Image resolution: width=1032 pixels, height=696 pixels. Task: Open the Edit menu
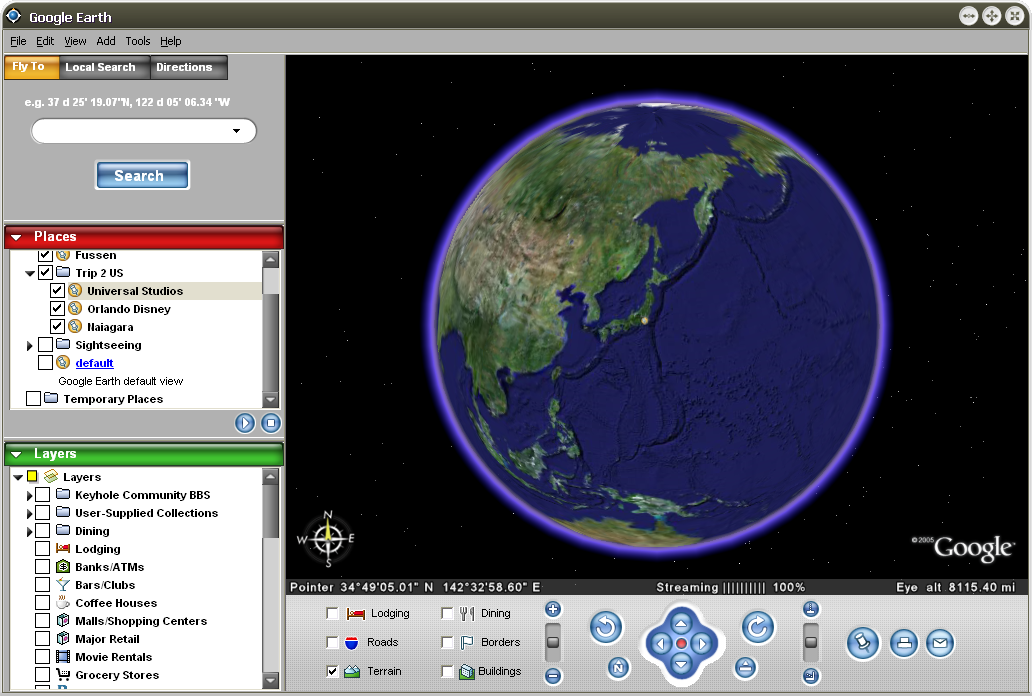[x=45, y=41]
